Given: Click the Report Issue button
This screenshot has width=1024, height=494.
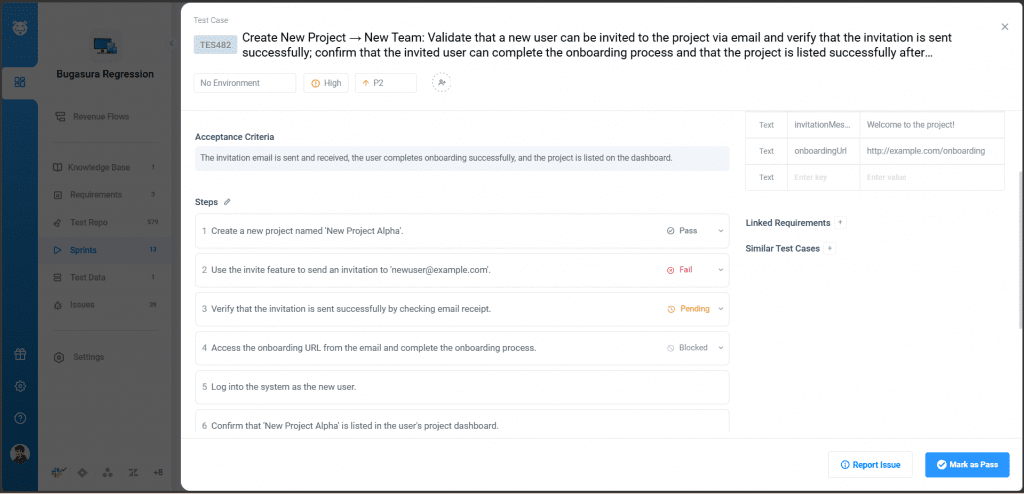Looking at the screenshot, I should pos(870,465).
